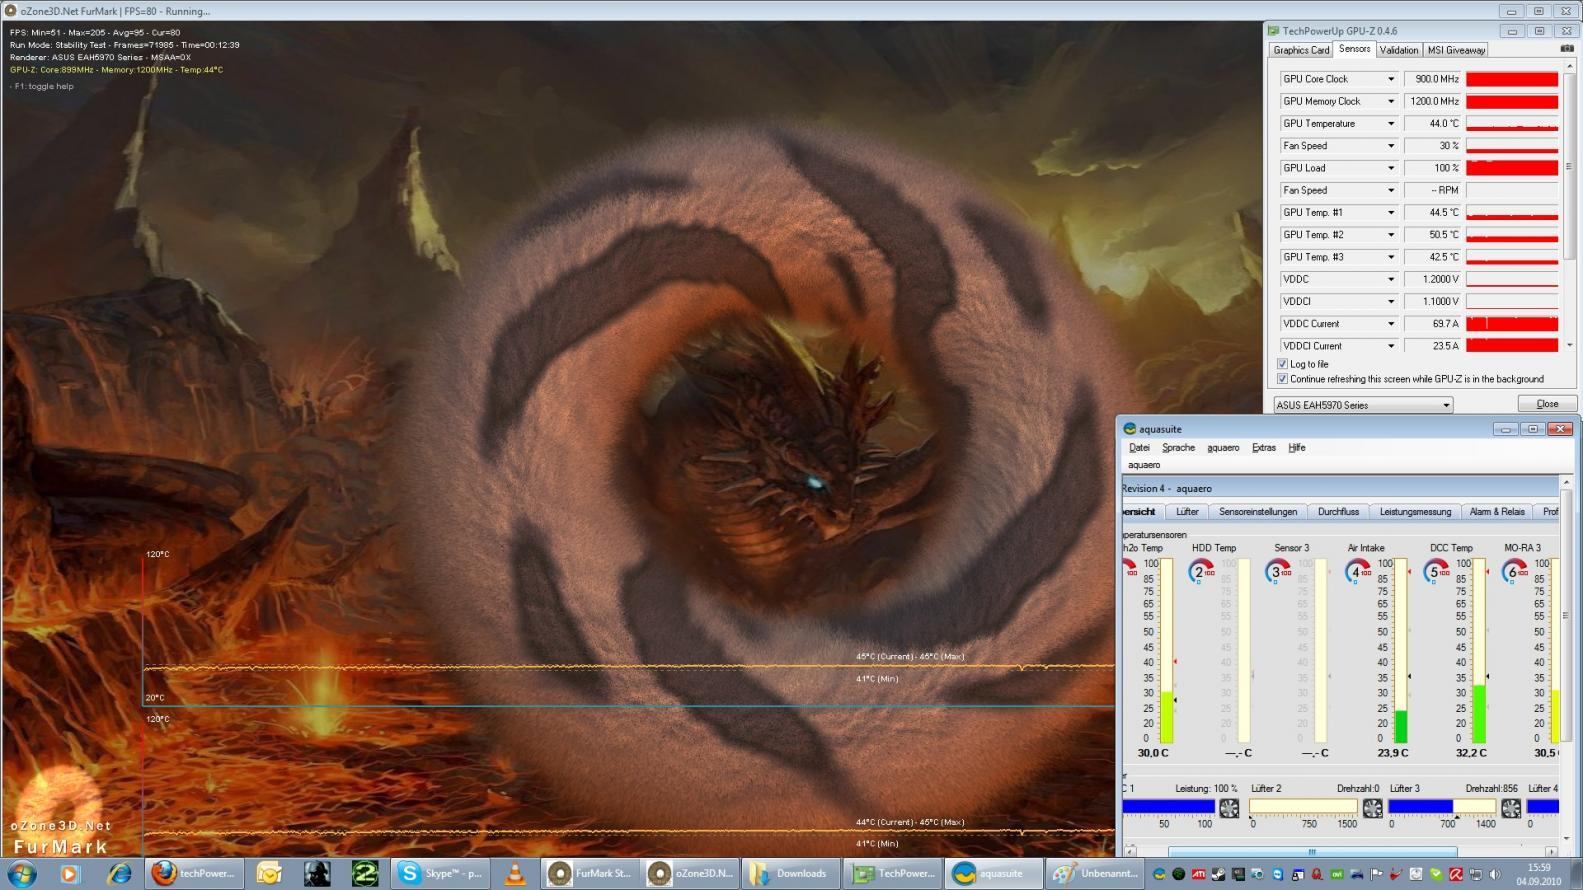Switch to Alarm & Relais tab
The height and width of the screenshot is (890, 1583).
(x=1497, y=511)
